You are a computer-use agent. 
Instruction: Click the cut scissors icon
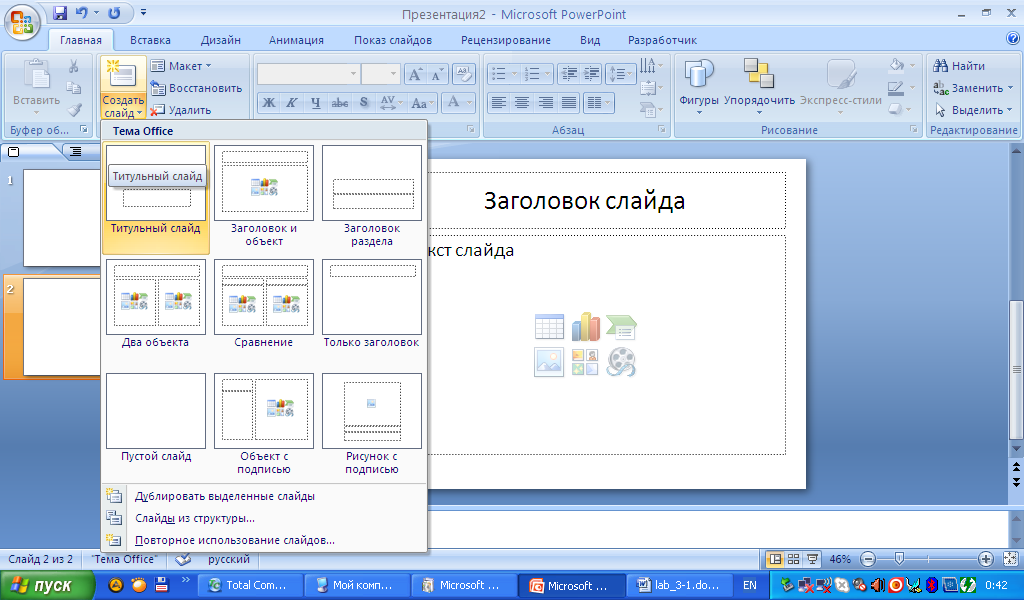point(73,66)
